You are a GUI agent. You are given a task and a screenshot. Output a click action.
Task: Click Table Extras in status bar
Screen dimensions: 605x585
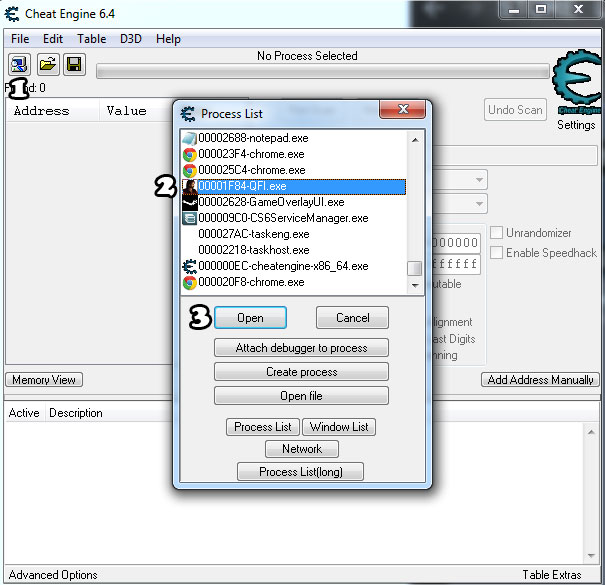(552, 575)
